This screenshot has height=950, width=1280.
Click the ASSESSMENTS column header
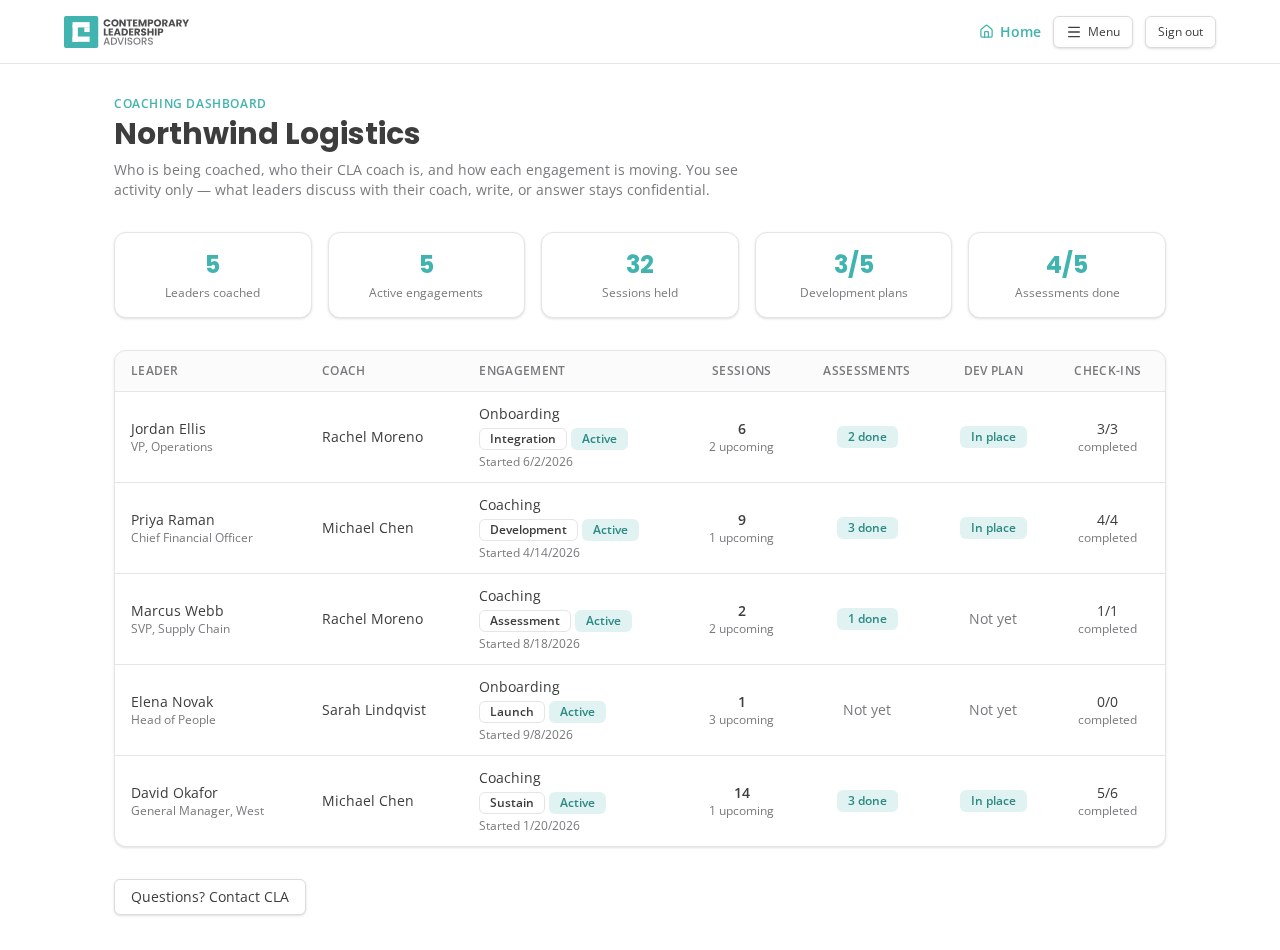pyautogui.click(x=866, y=371)
